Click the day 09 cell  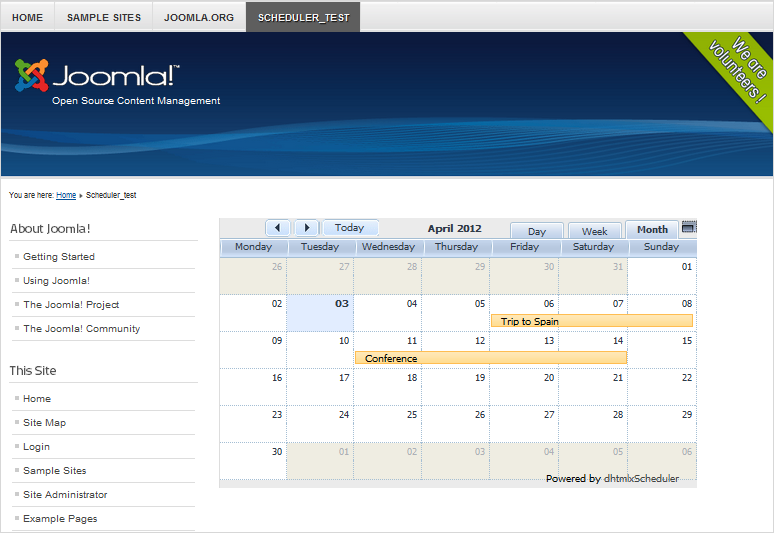coord(253,350)
